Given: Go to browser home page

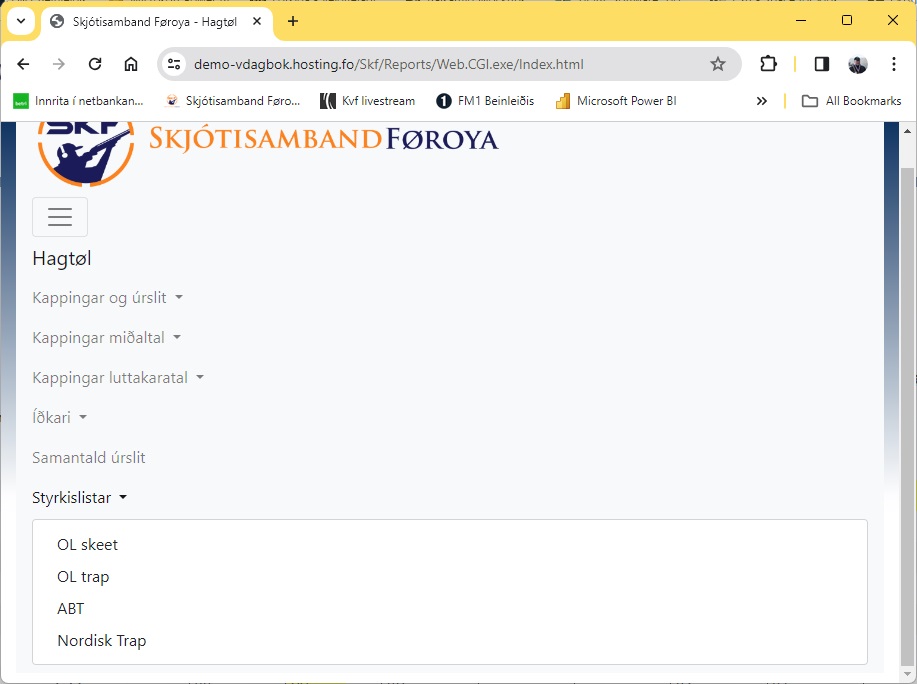Looking at the screenshot, I should pyautogui.click(x=131, y=64).
